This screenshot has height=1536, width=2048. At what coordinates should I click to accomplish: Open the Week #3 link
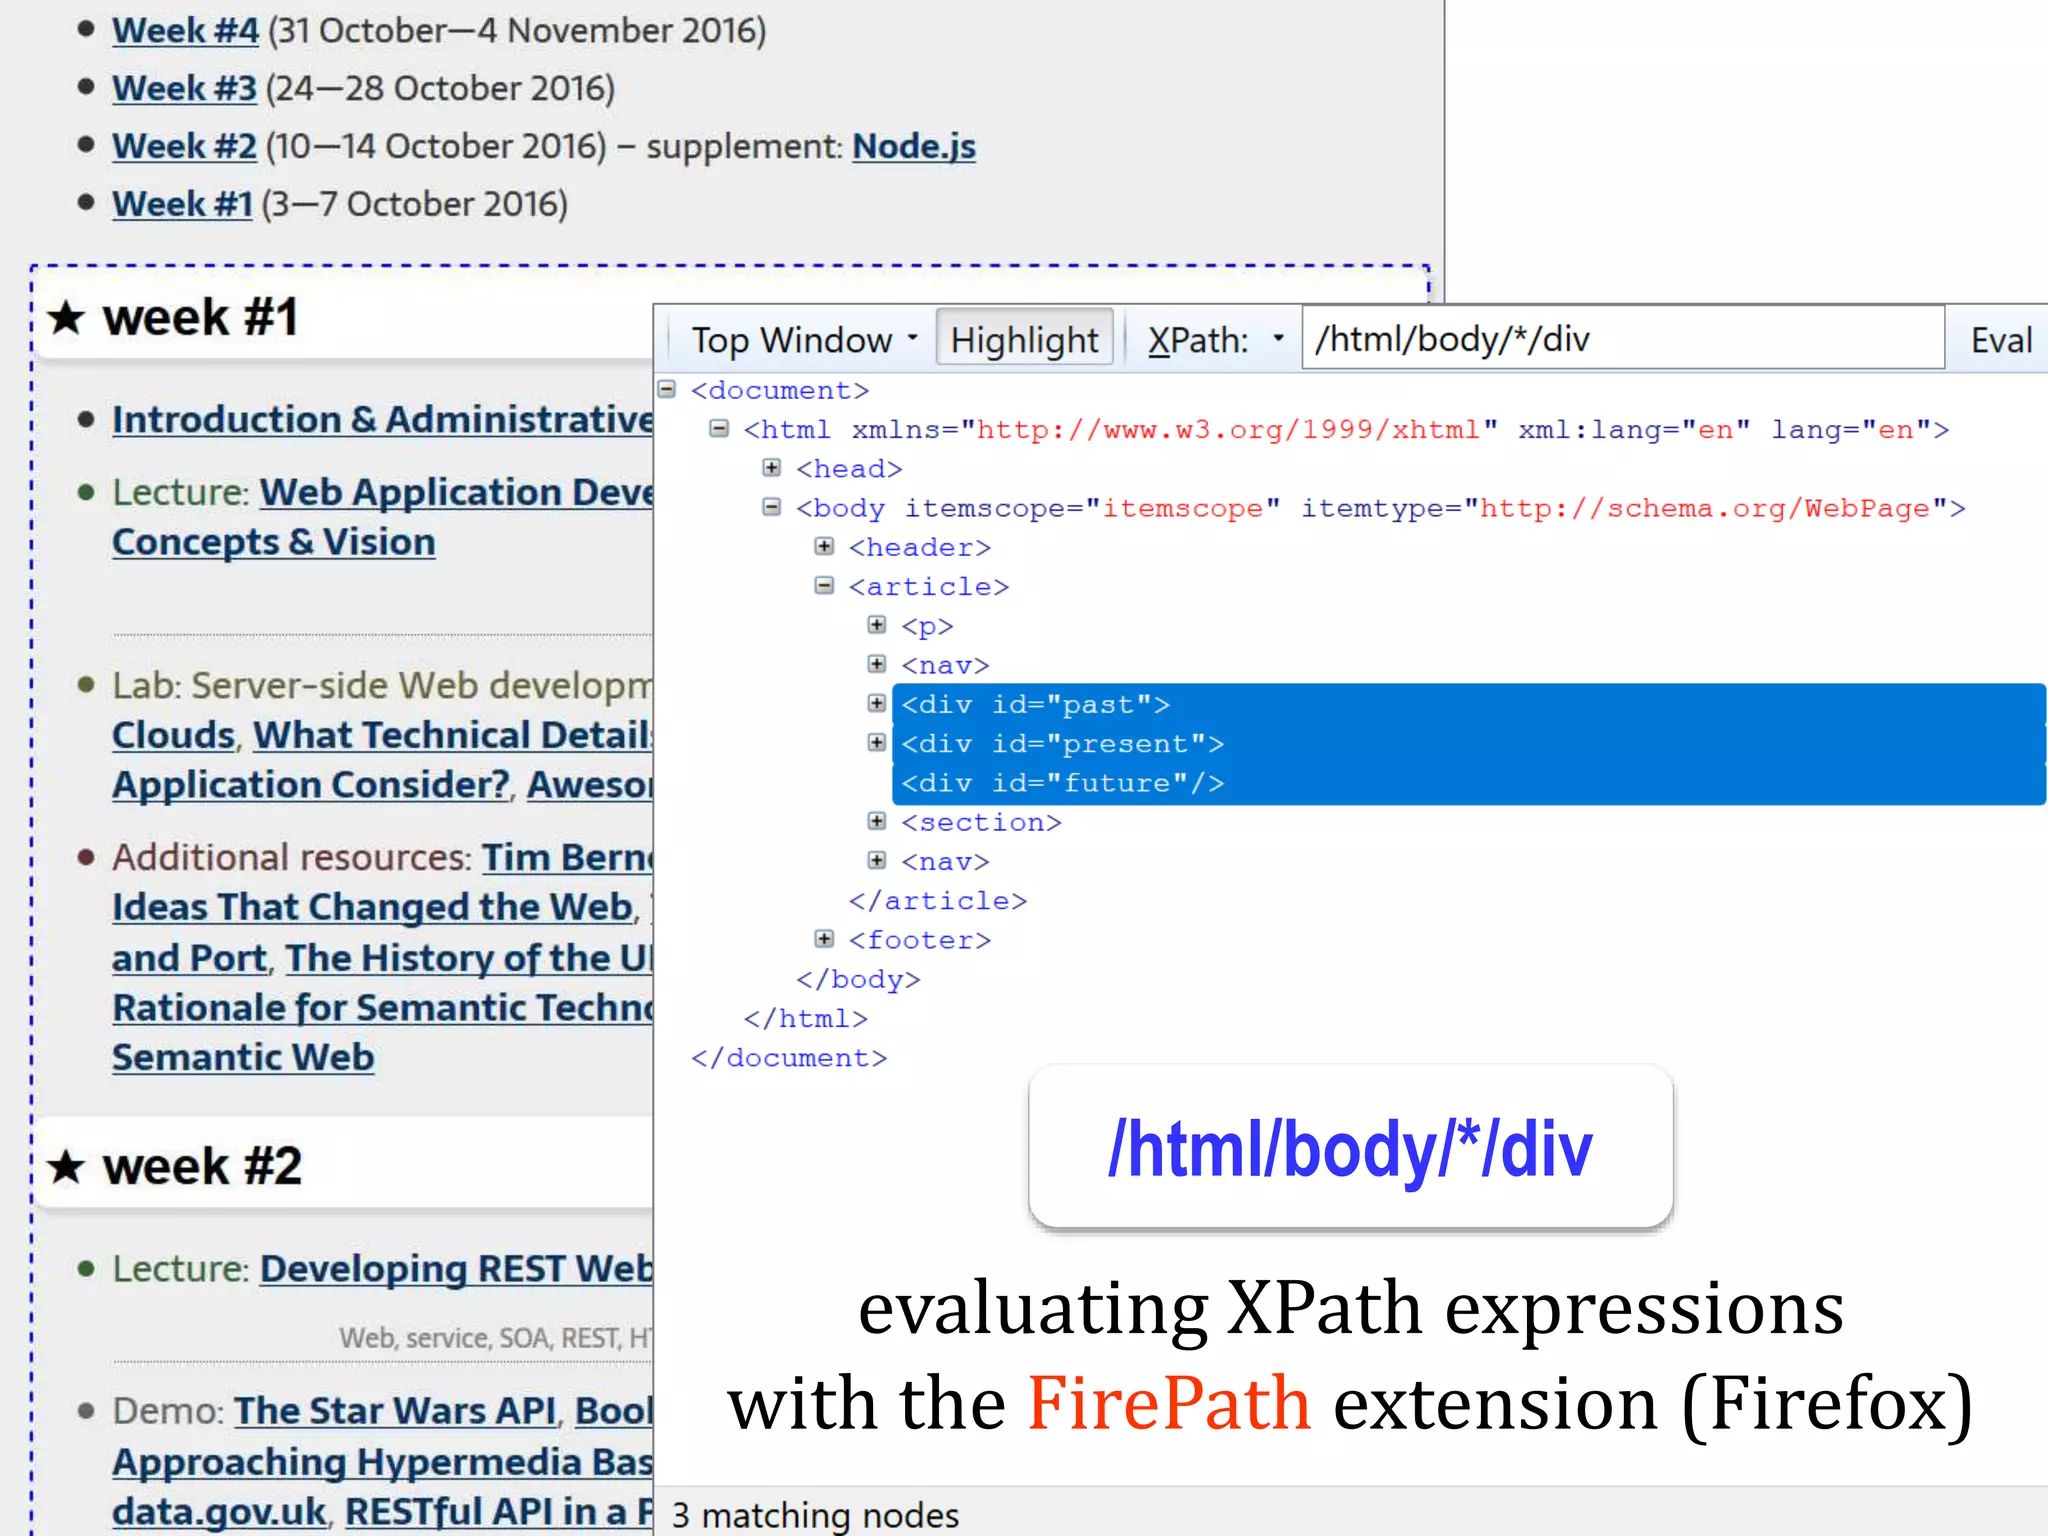tap(184, 88)
